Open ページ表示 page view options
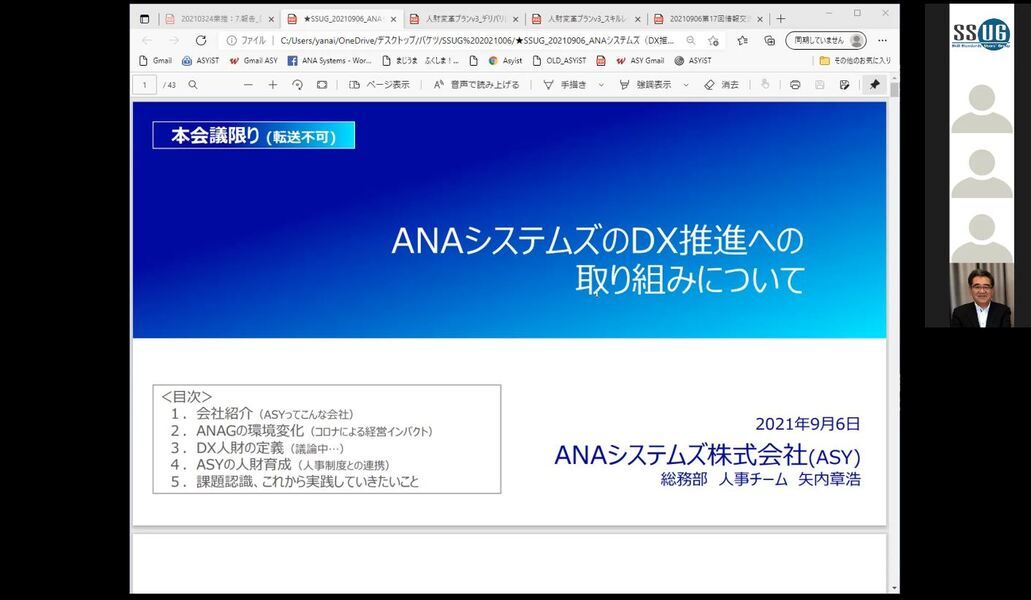This screenshot has height=600, width=1031. coord(379,85)
